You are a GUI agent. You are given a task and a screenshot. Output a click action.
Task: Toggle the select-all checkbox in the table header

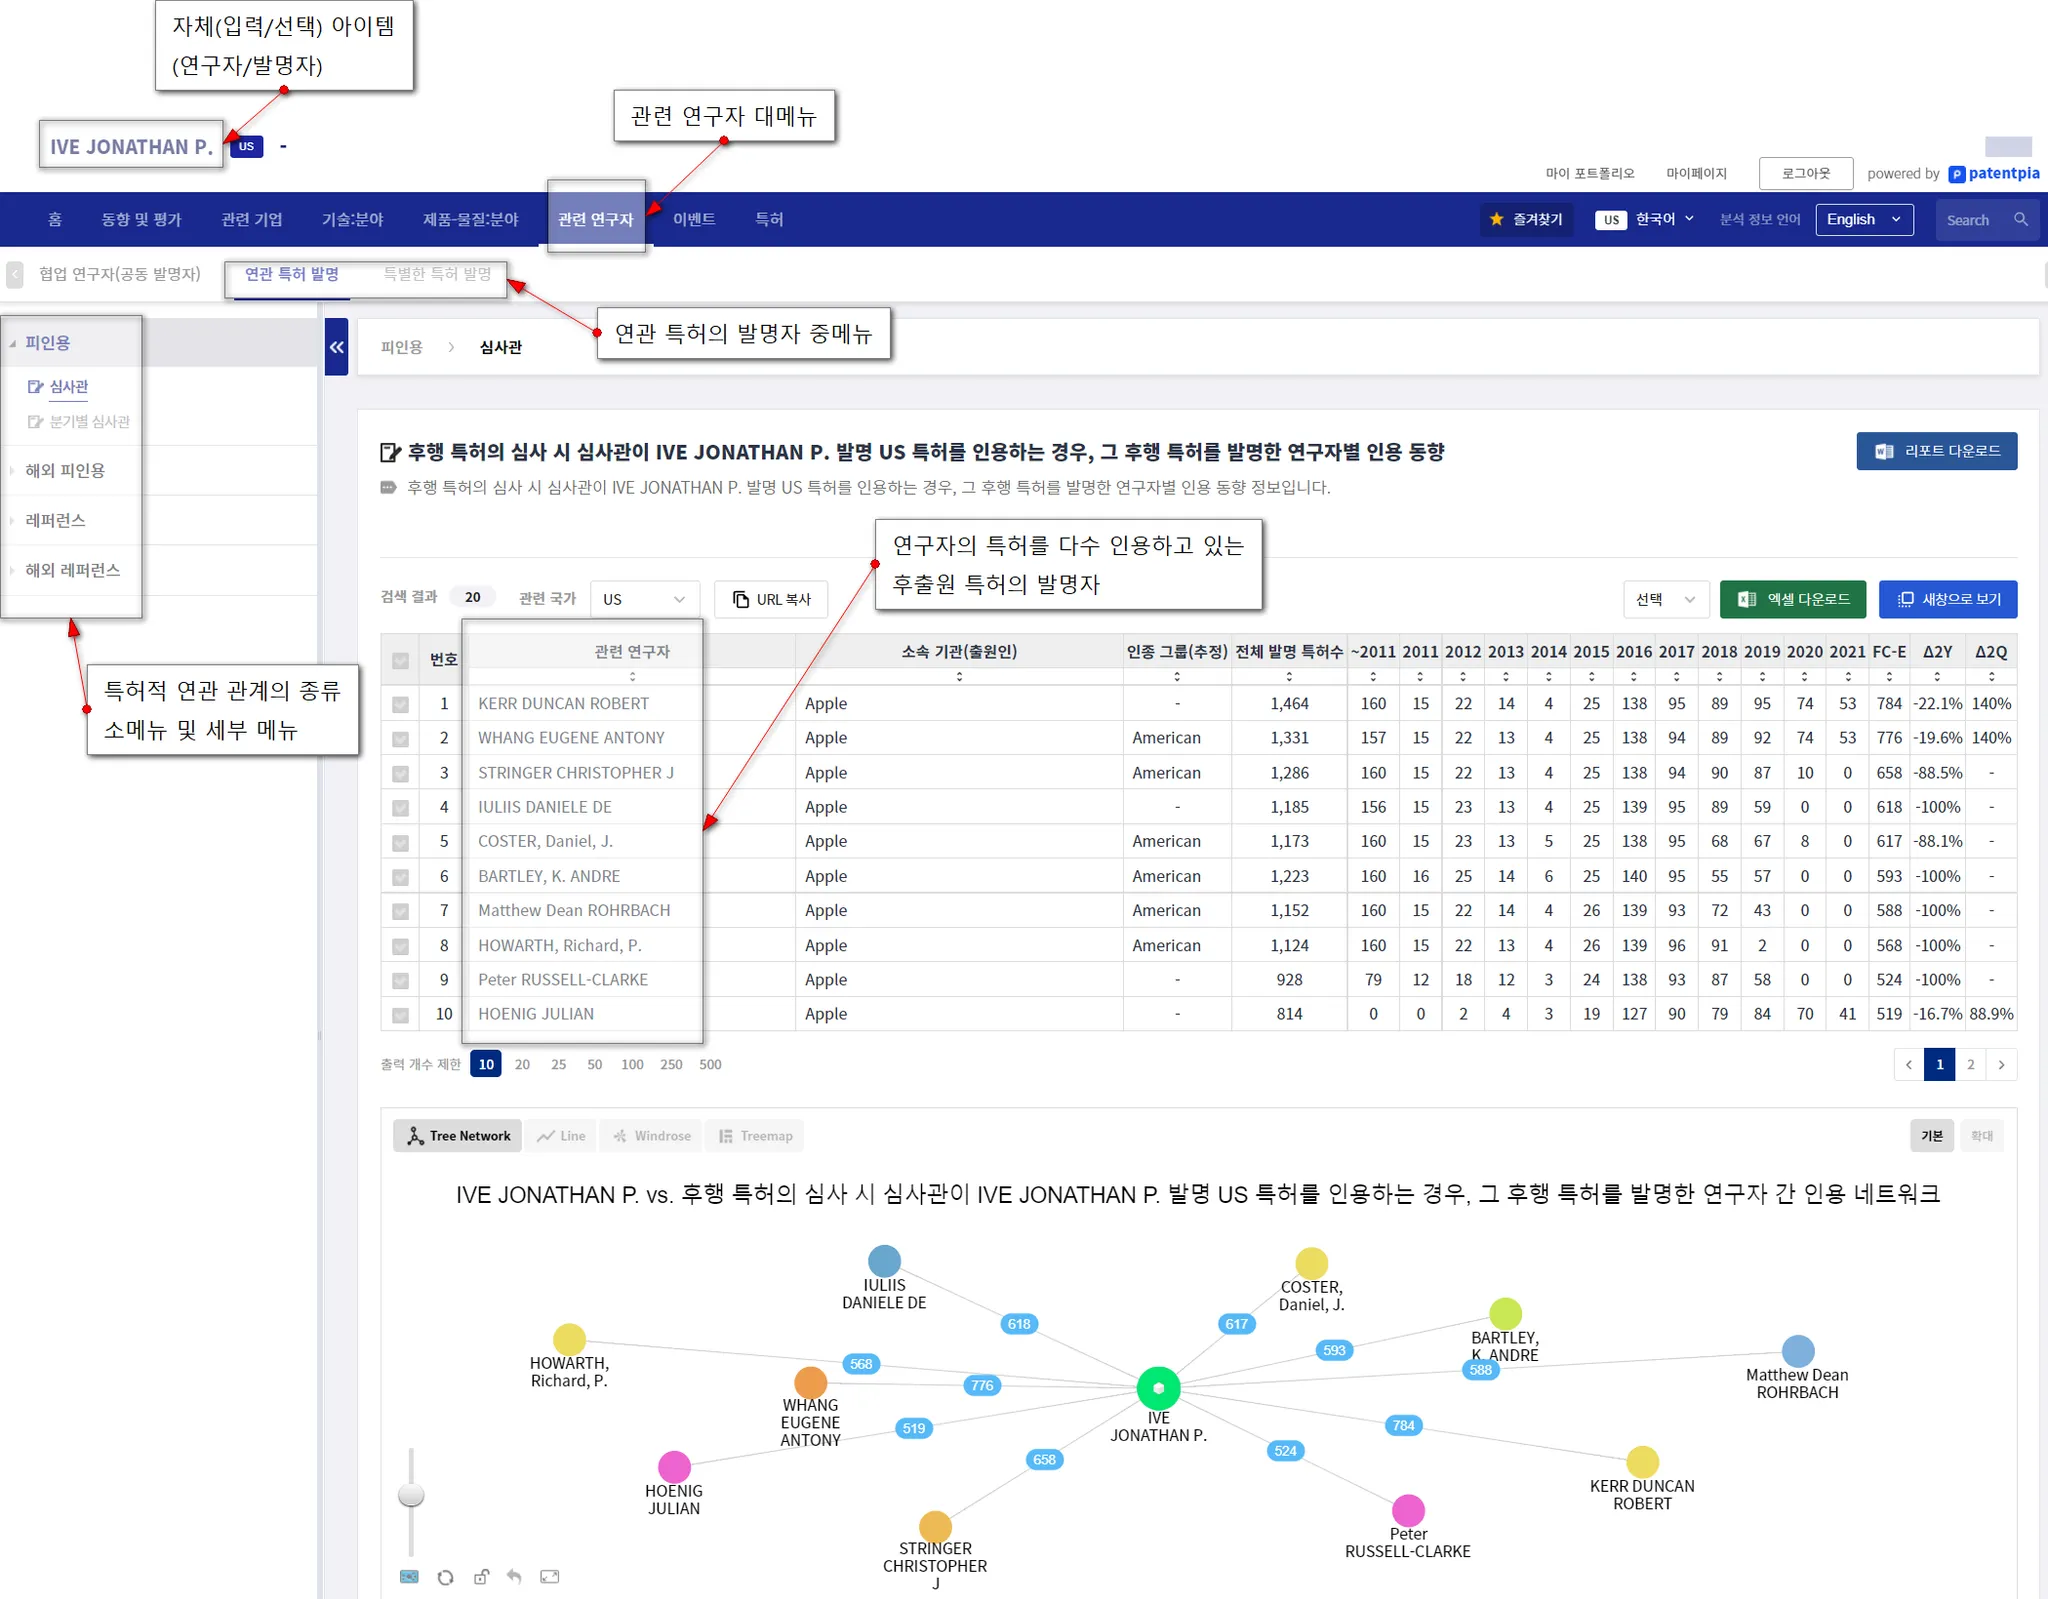click(401, 660)
